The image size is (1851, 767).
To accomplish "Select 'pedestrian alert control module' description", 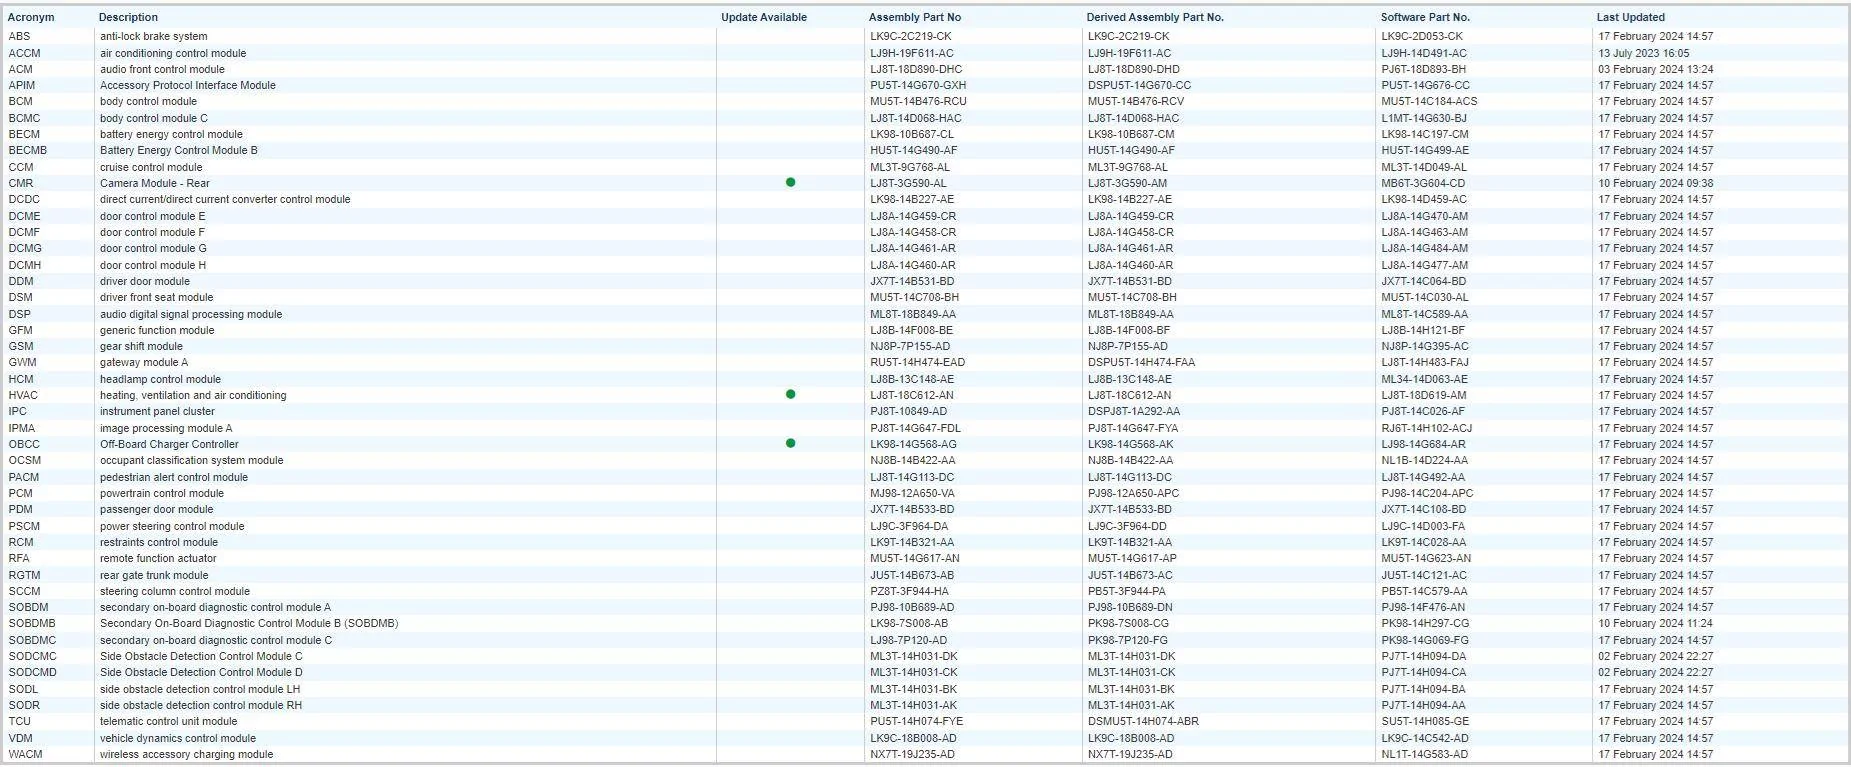I will 174,478.
